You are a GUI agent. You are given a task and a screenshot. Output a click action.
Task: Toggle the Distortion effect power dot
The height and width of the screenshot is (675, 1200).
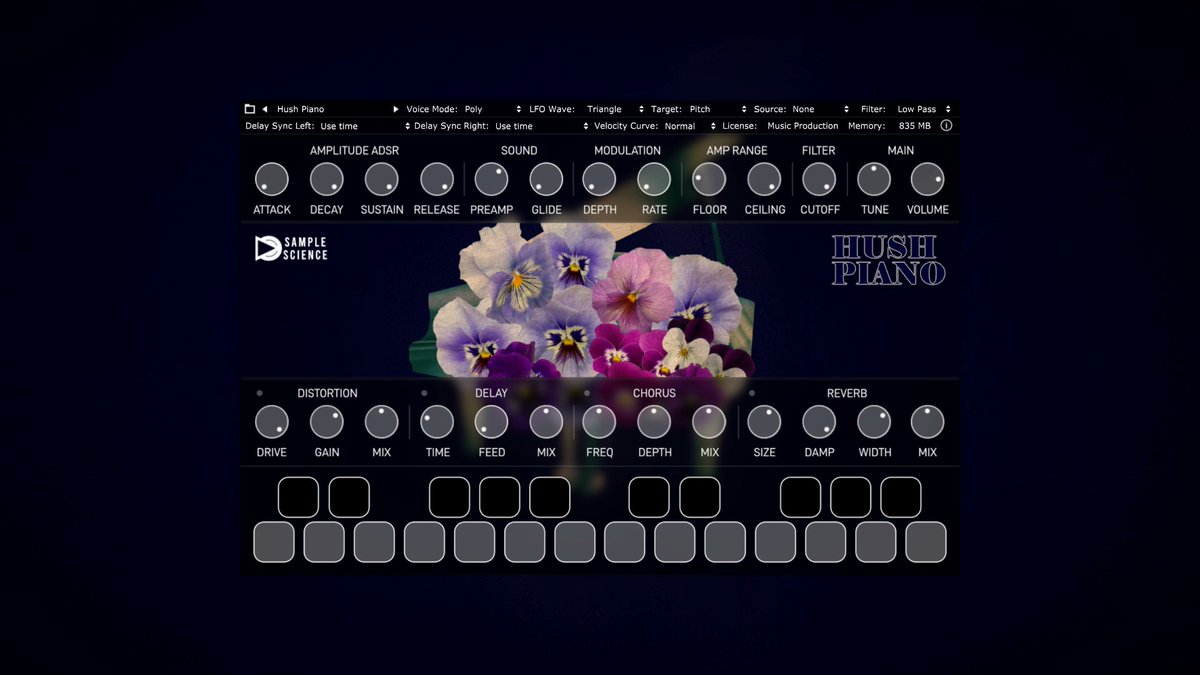pos(260,393)
